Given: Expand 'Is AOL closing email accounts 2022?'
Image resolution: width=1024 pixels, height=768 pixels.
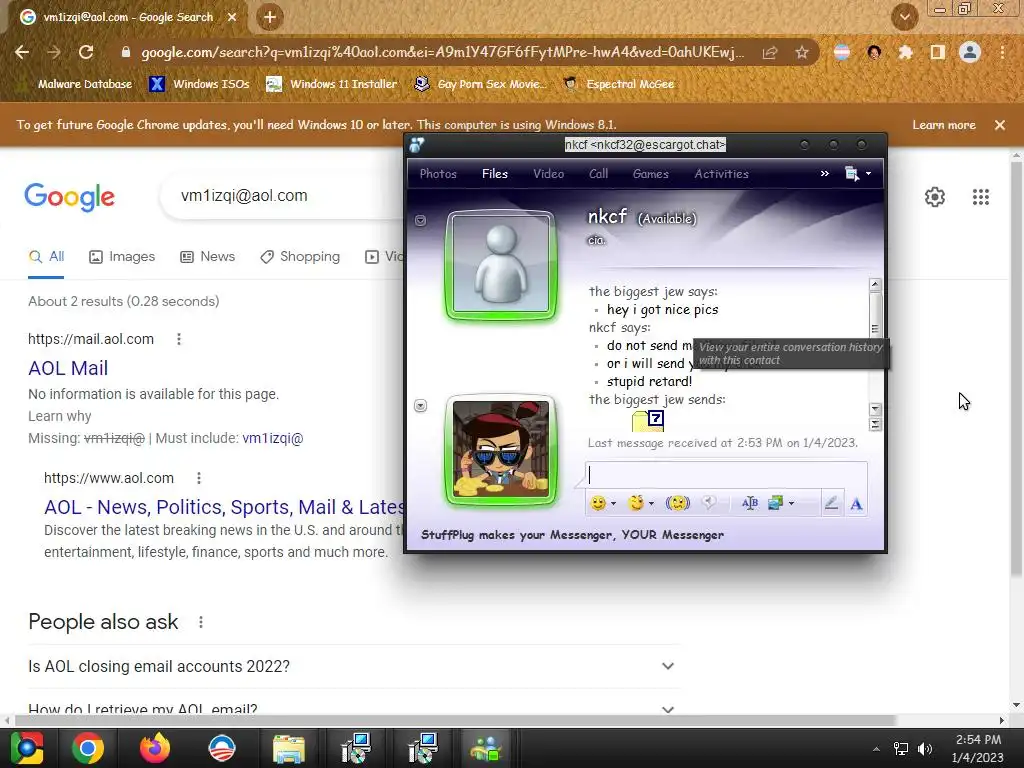Looking at the screenshot, I should tap(667, 666).
